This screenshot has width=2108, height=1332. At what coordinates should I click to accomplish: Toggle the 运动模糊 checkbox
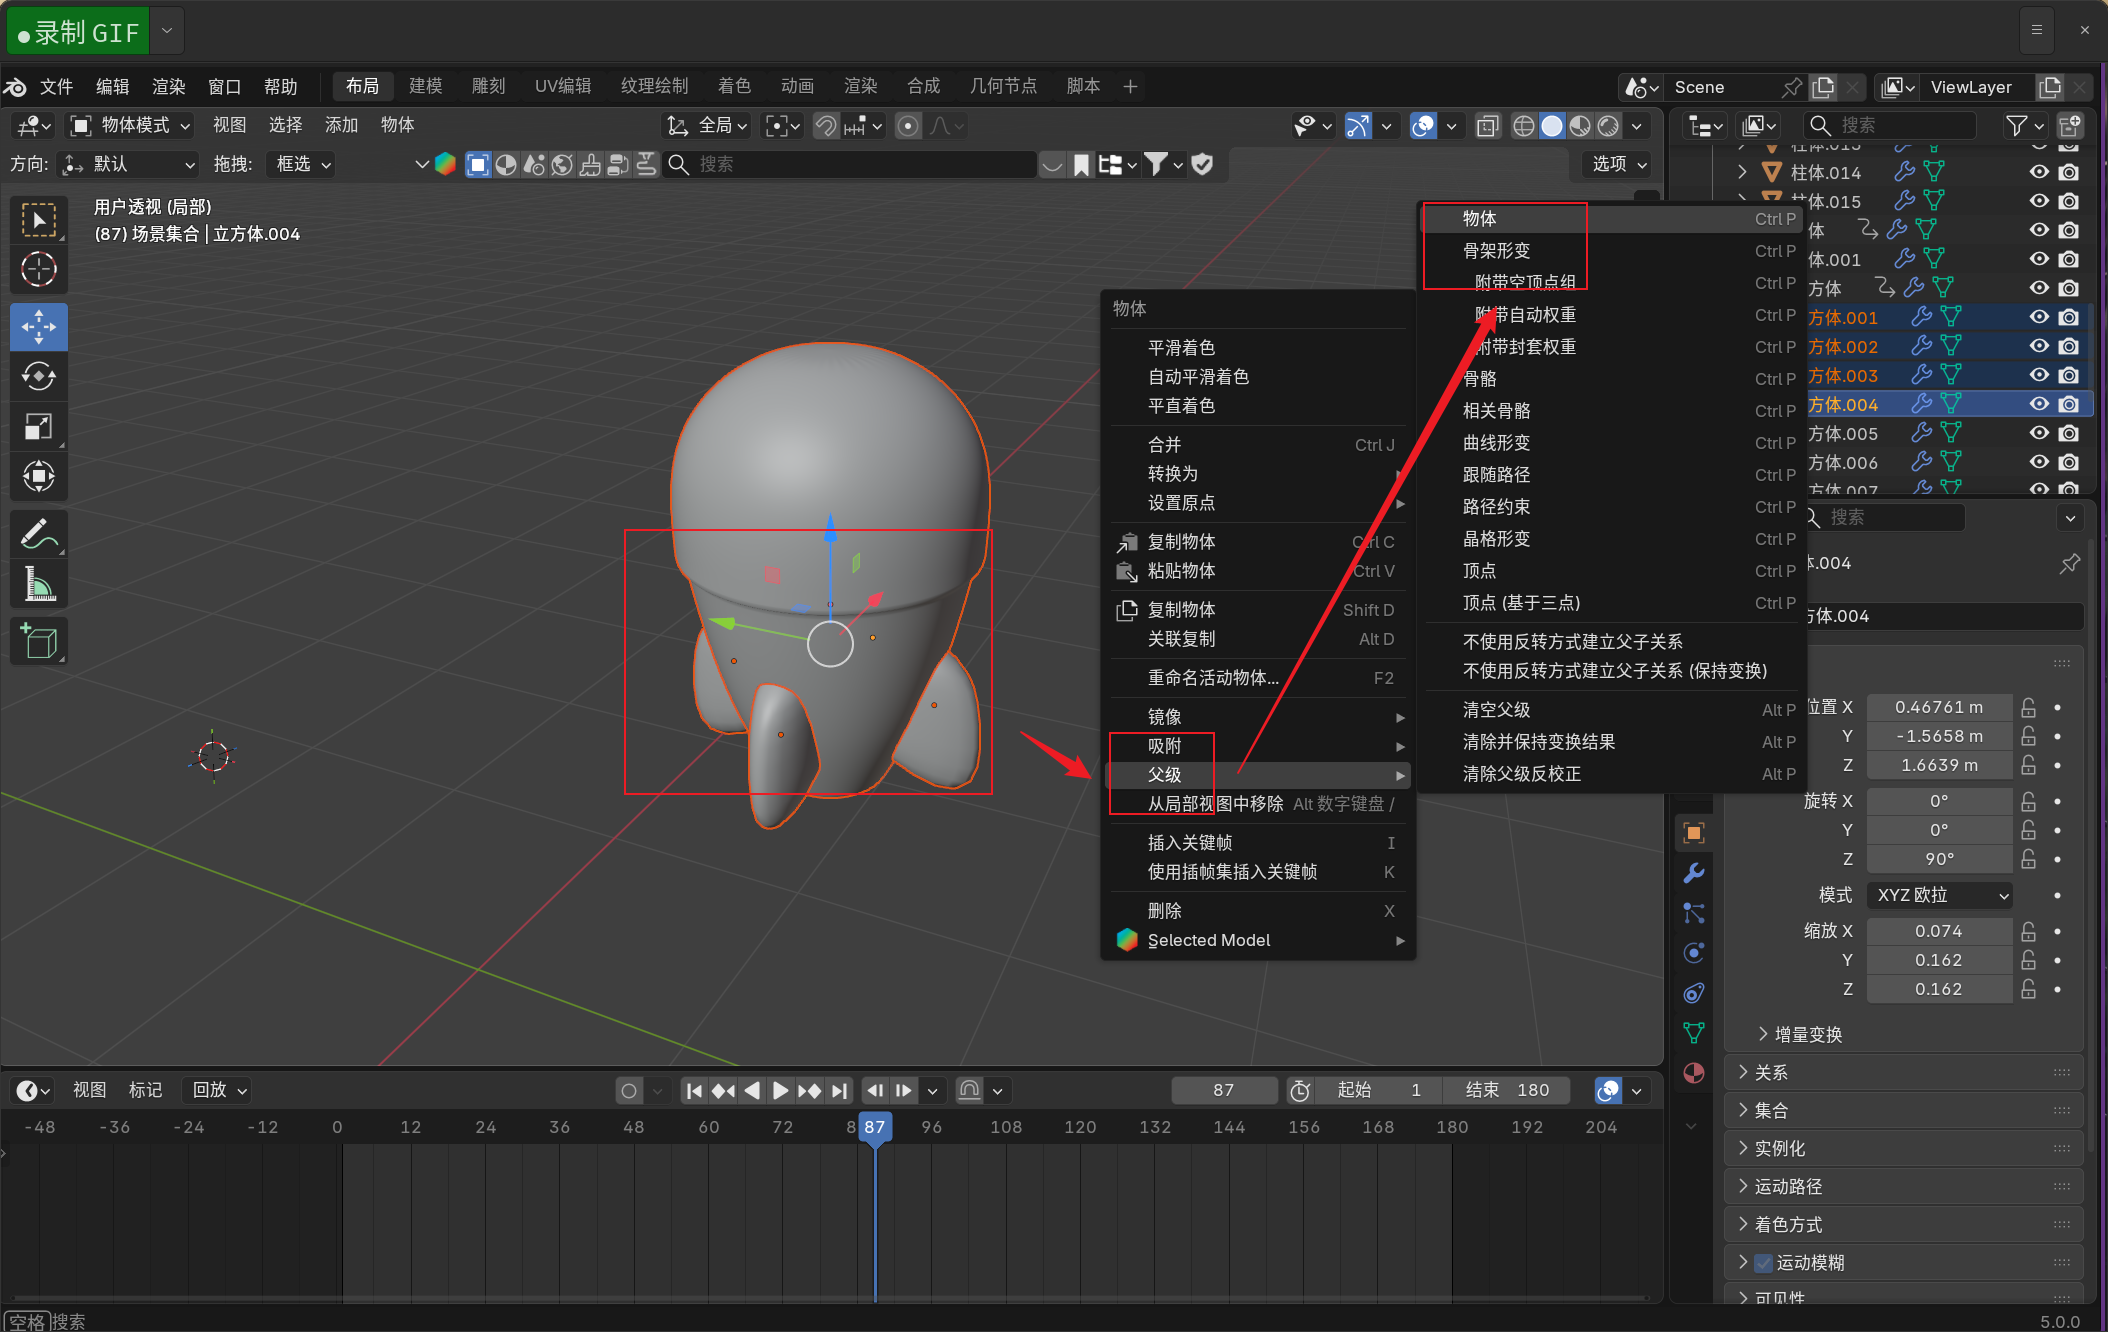pyautogui.click(x=1764, y=1263)
